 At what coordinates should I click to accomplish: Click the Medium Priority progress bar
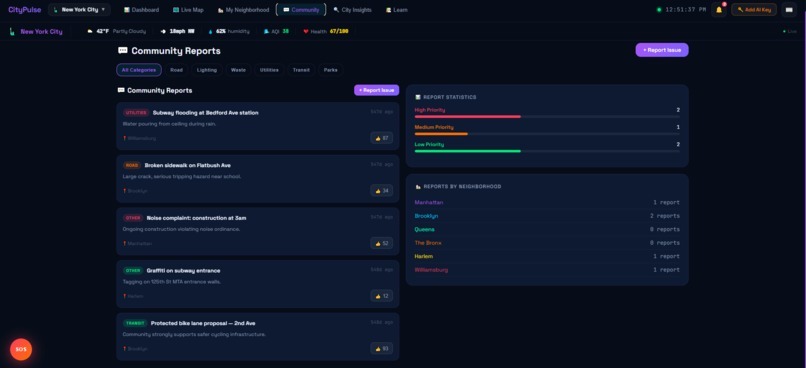547,134
